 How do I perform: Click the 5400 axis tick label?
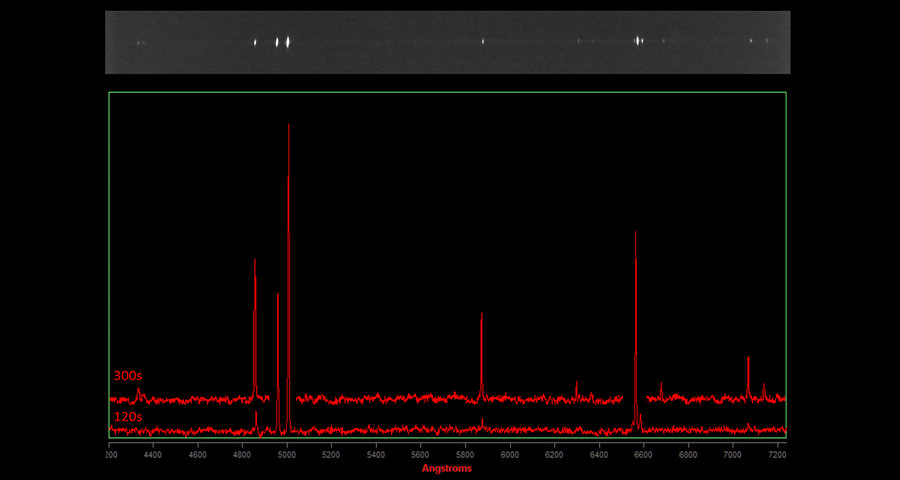click(376, 455)
